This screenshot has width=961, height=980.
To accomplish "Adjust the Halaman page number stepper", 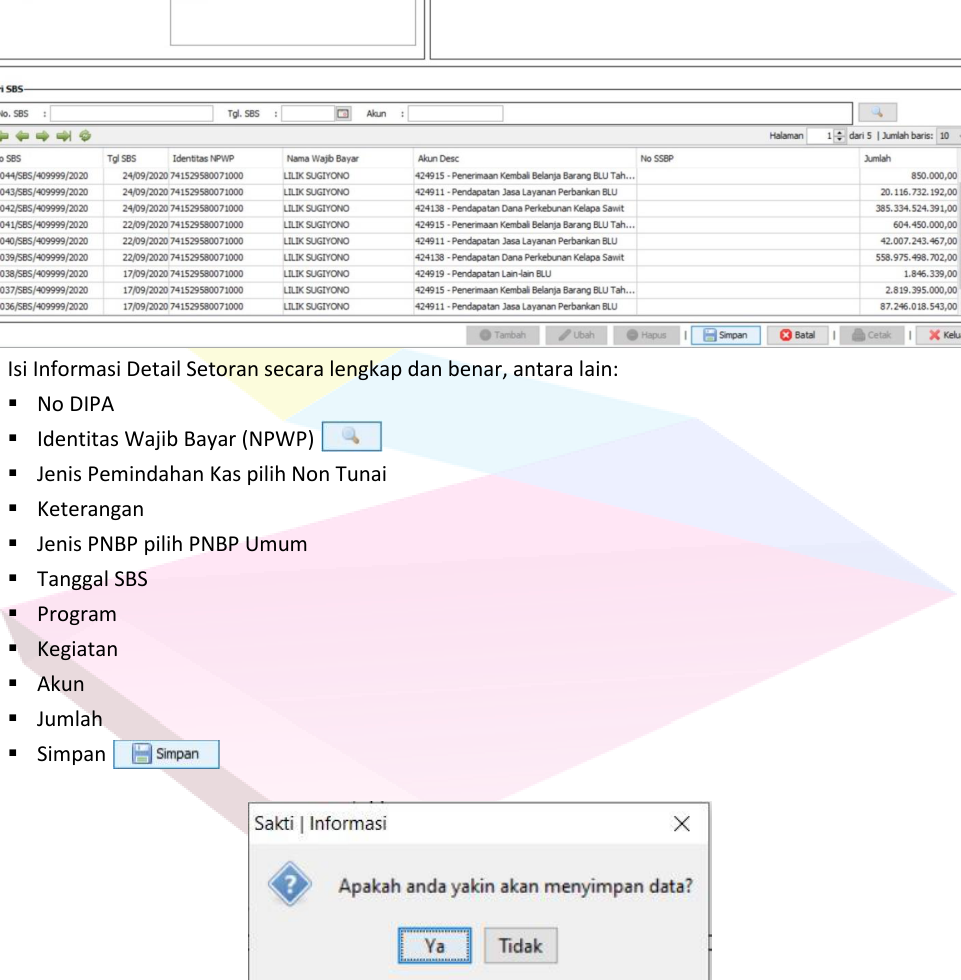I will pos(839,136).
